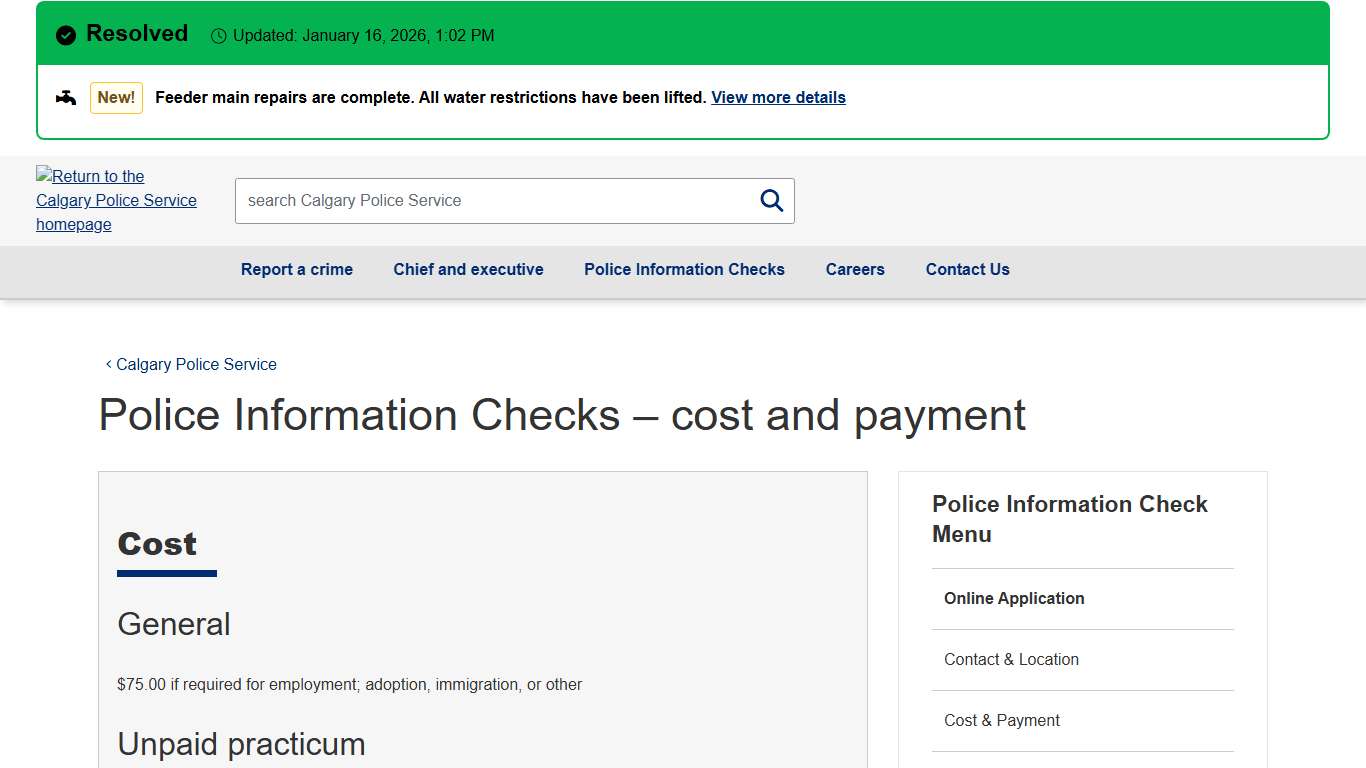Open the Contact Us navigation item
1366x768 pixels.
(967, 269)
